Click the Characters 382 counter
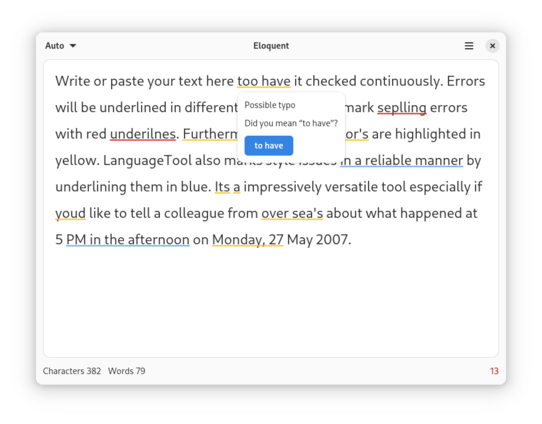542x424 pixels. pos(72,371)
